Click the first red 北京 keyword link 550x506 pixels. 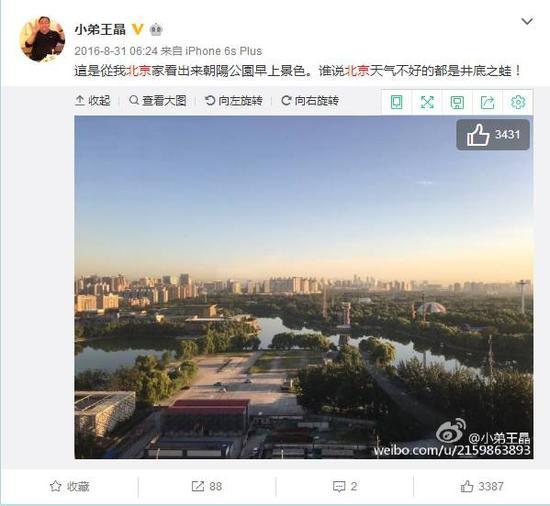(139, 71)
